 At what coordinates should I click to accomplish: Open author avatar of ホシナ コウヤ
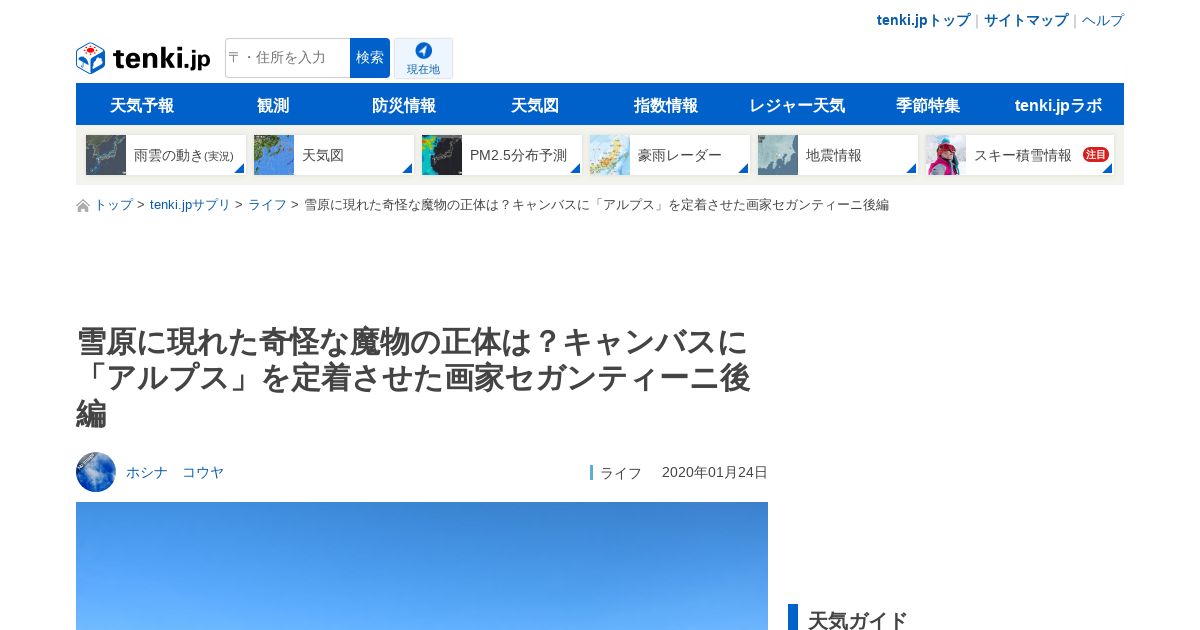click(96, 472)
